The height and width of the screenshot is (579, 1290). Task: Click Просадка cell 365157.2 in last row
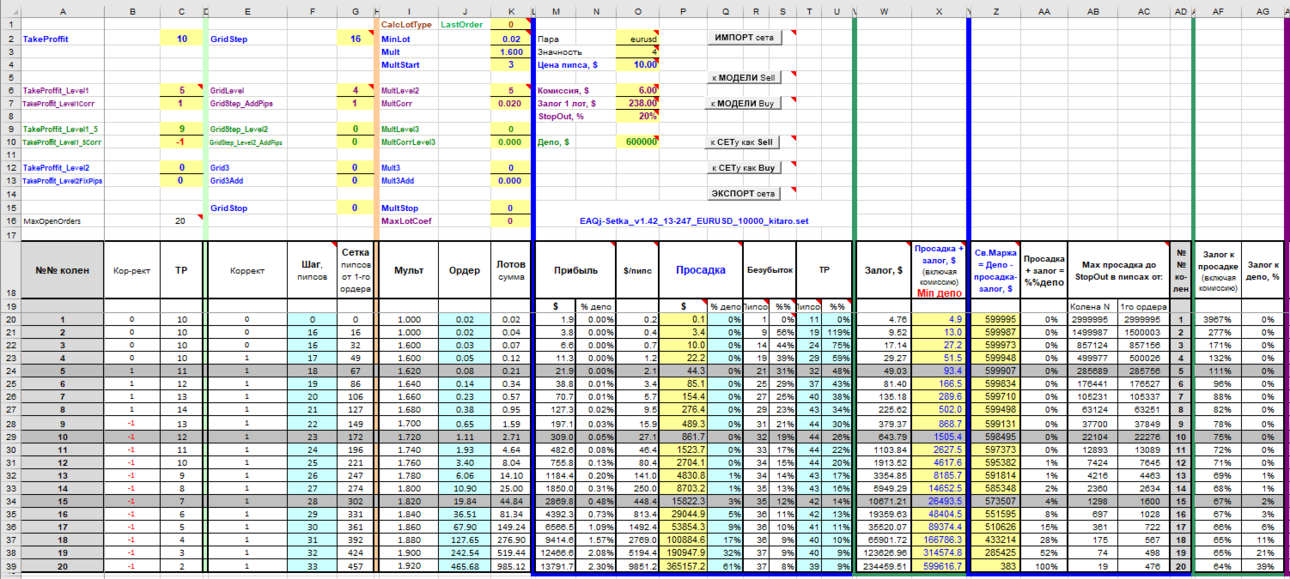tap(683, 565)
